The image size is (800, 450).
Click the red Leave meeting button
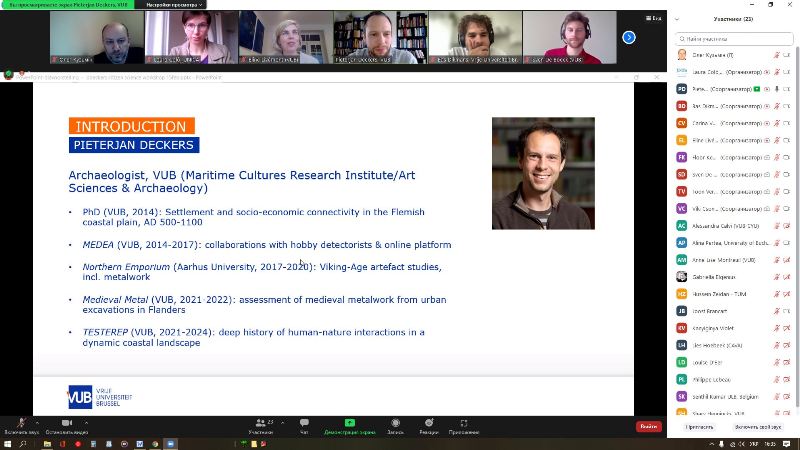click(x=648, y=426)
